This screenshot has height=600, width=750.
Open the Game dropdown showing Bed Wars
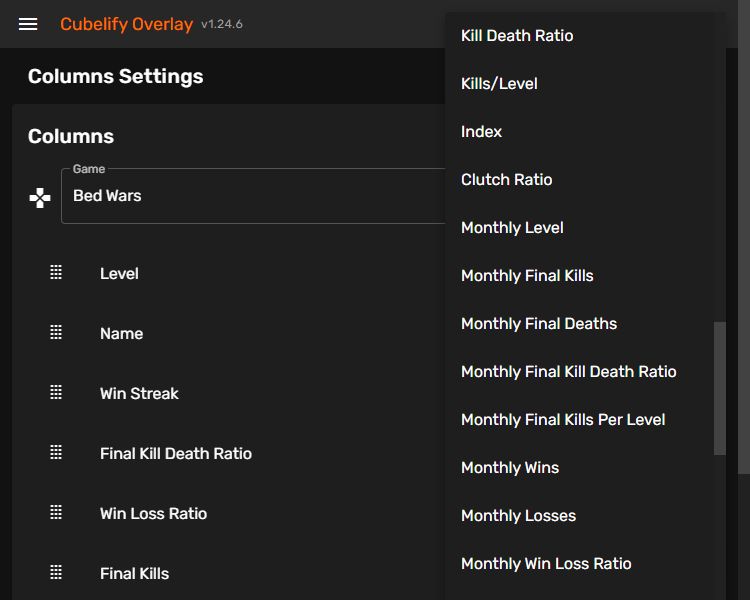click(250, 196)
